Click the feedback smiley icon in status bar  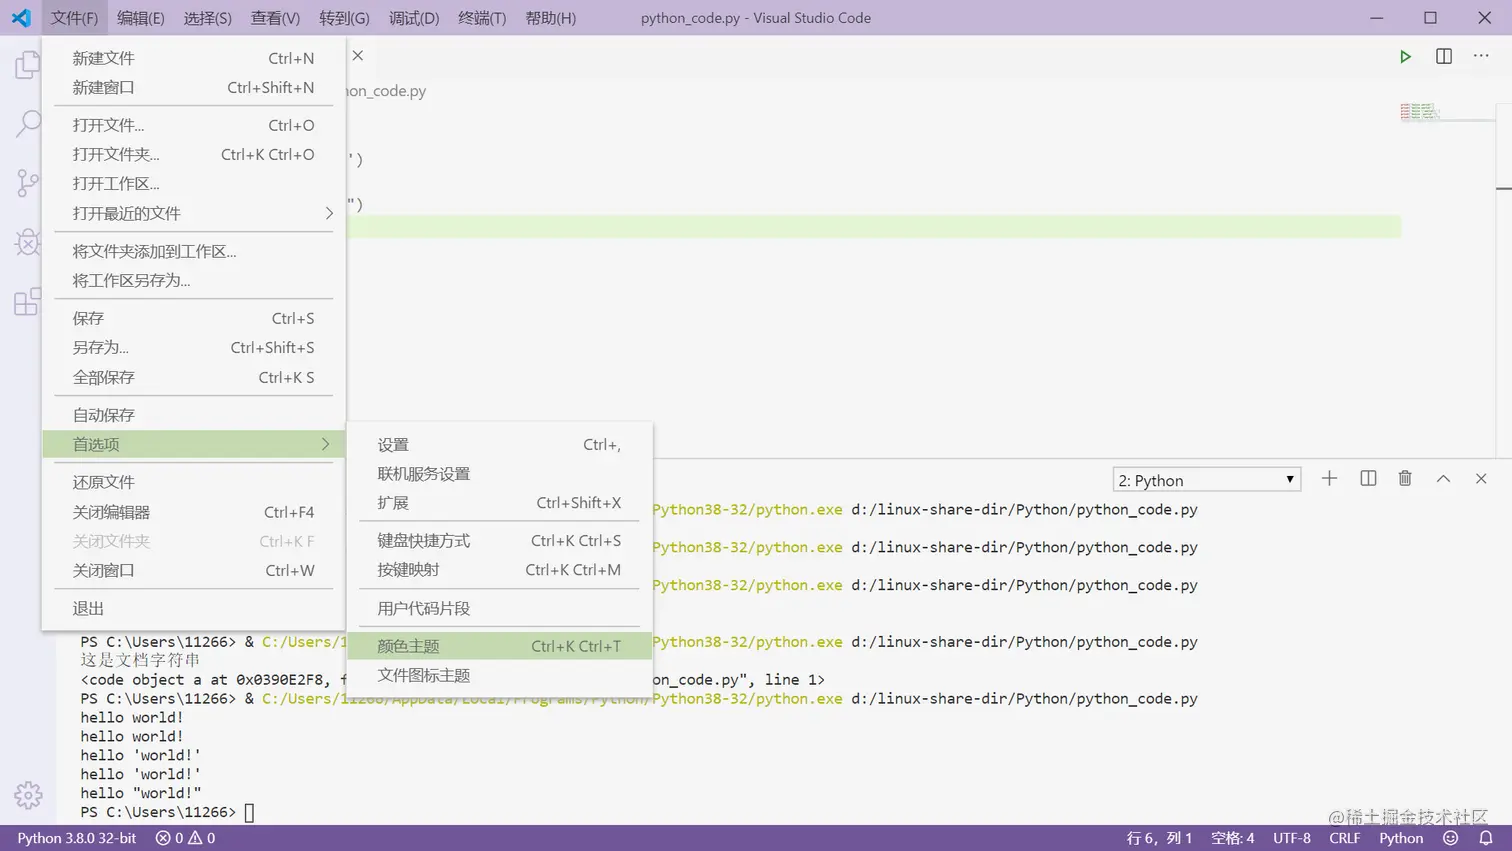pyautogui.click(x=1451, y=838)
